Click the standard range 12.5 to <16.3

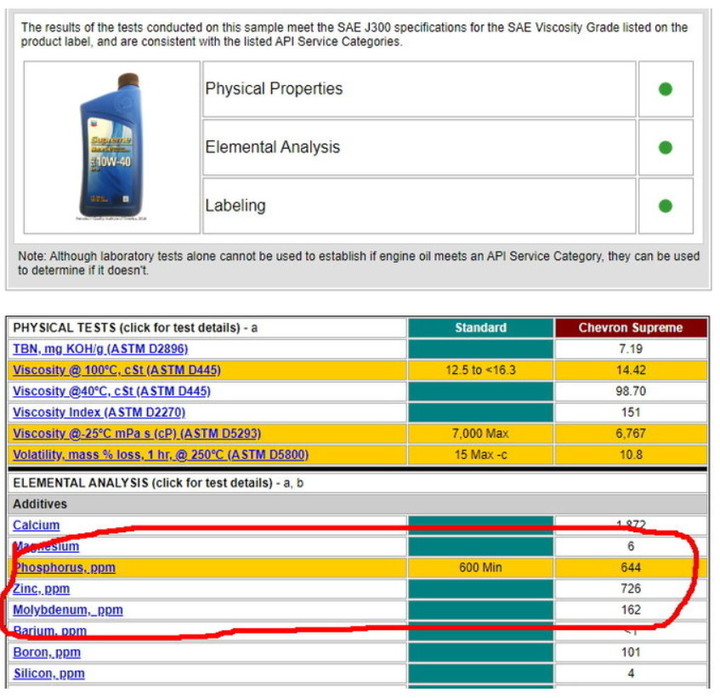(480, 370)
